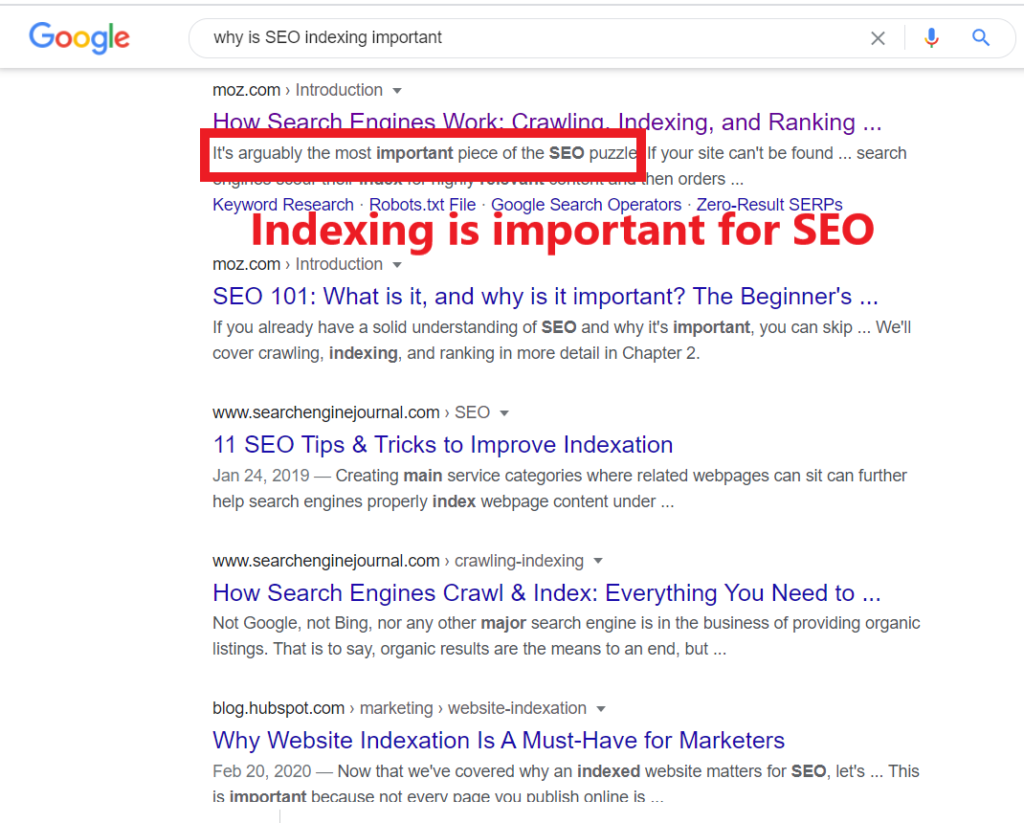Open How Search Engines Crawl & Index result
Screen dimensions: 1024x823
tap(546, 592)
